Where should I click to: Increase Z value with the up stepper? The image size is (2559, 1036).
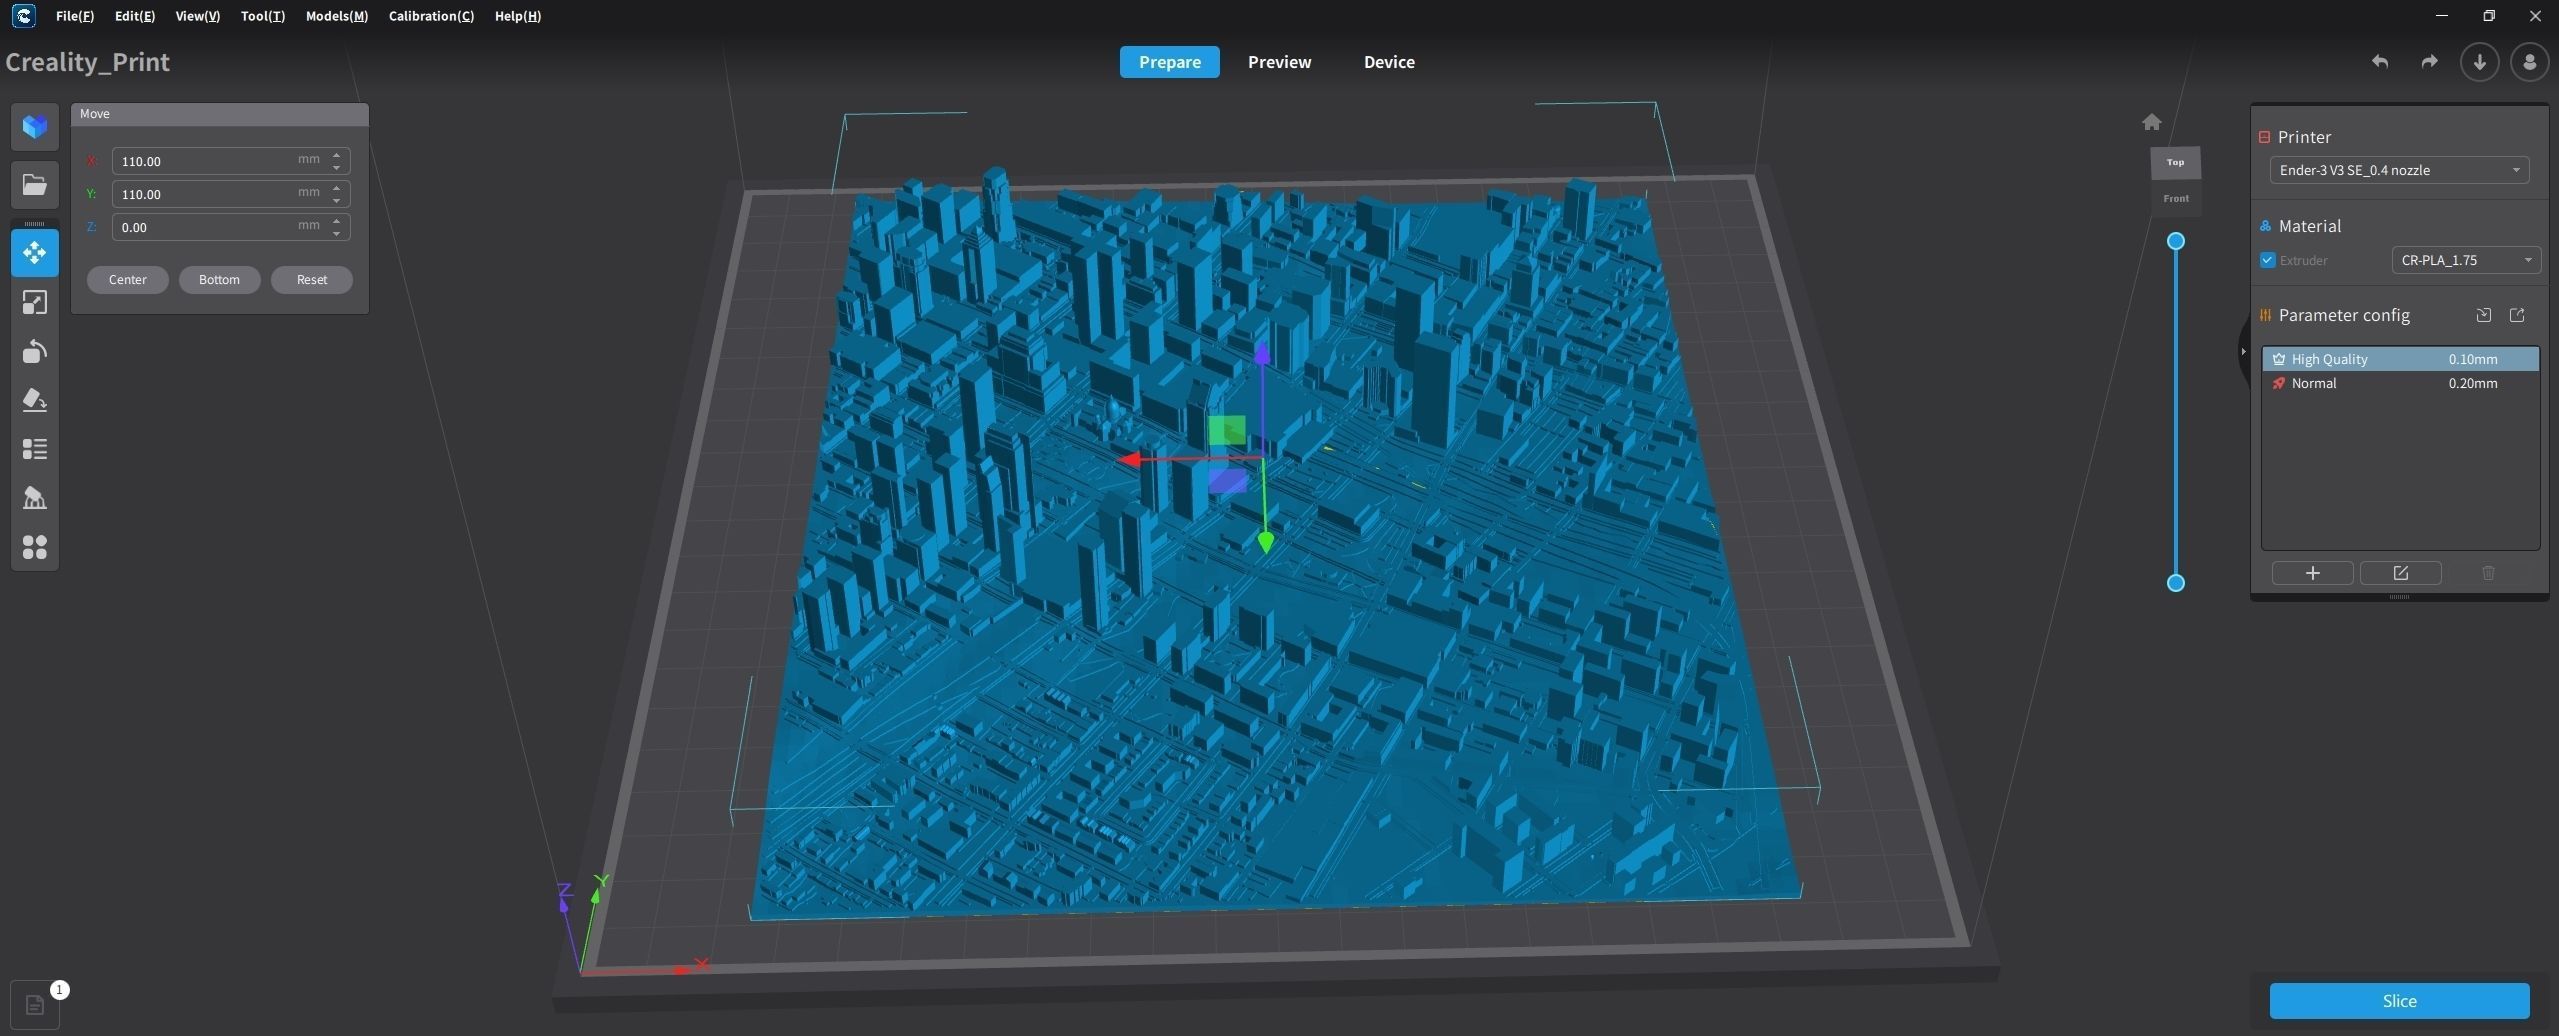click(x=337, y=221)
